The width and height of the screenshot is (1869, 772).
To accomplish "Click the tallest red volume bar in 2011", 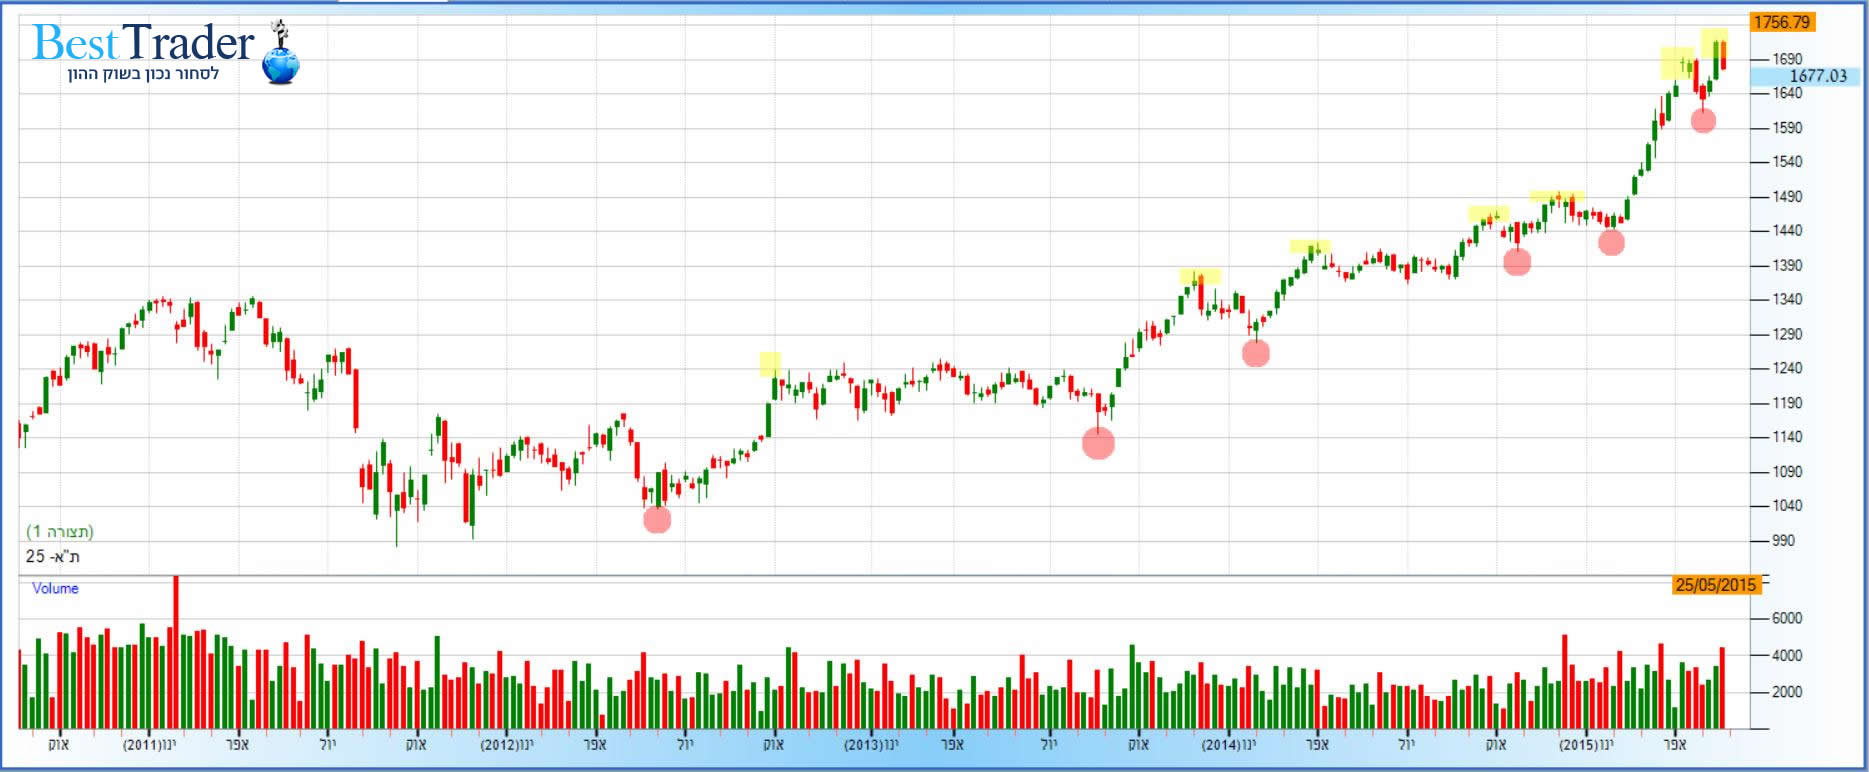I will point(176,650).
